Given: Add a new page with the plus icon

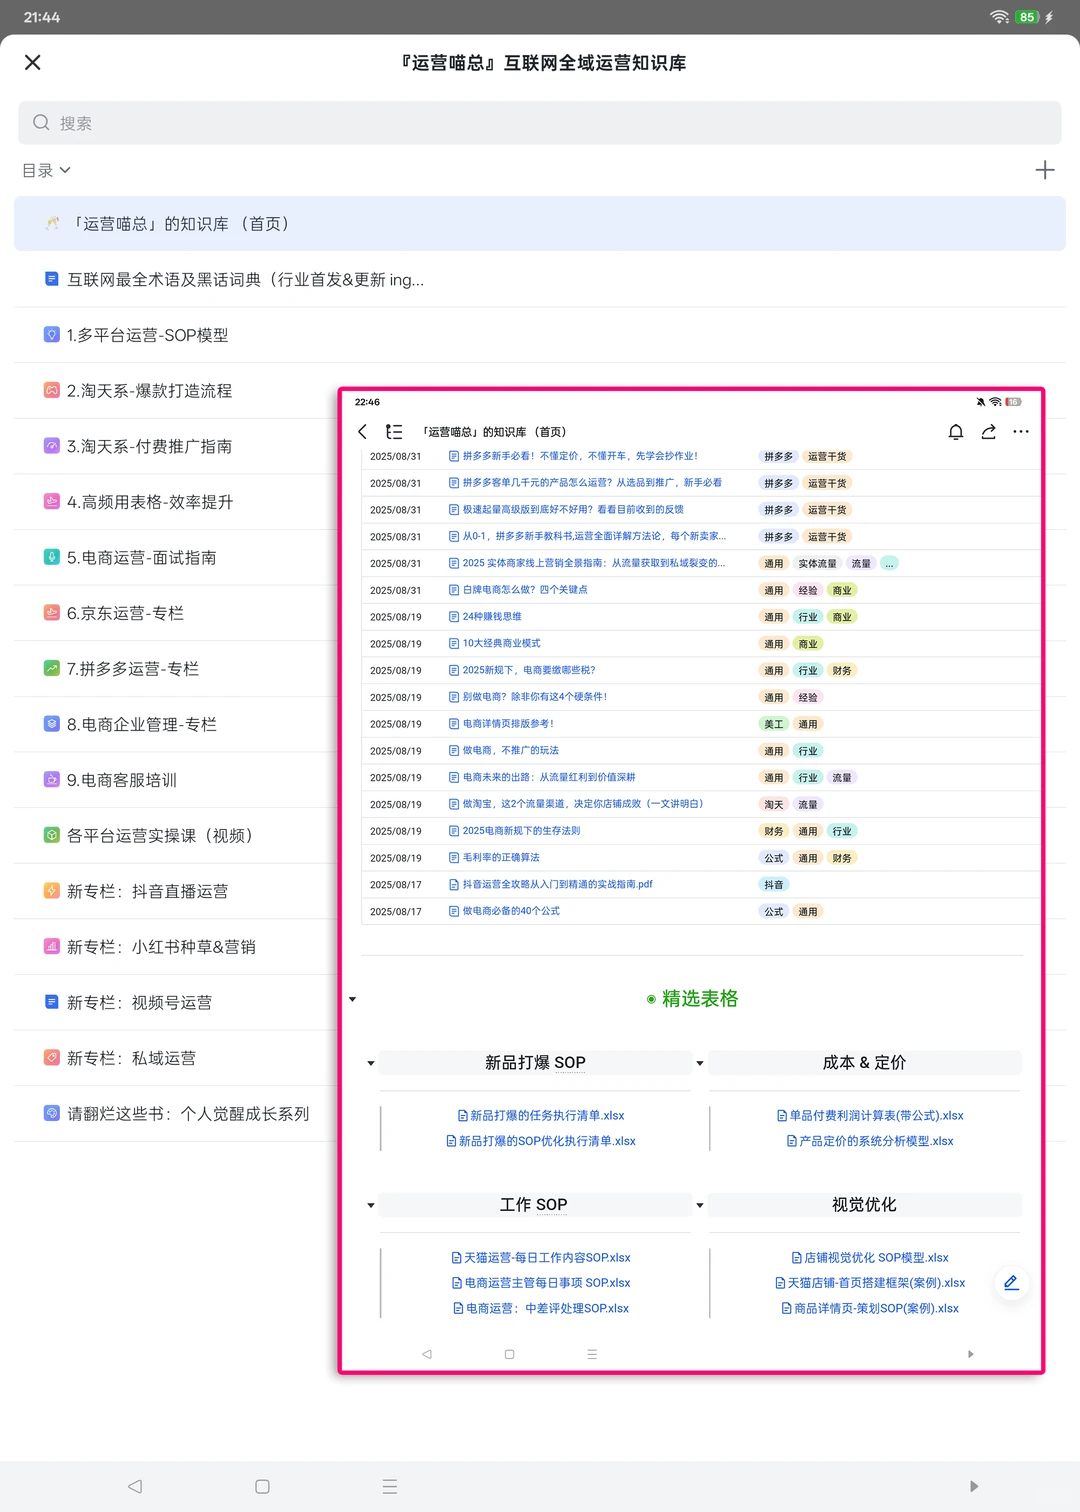Looking at the screenshot, I should (1045, 169).
